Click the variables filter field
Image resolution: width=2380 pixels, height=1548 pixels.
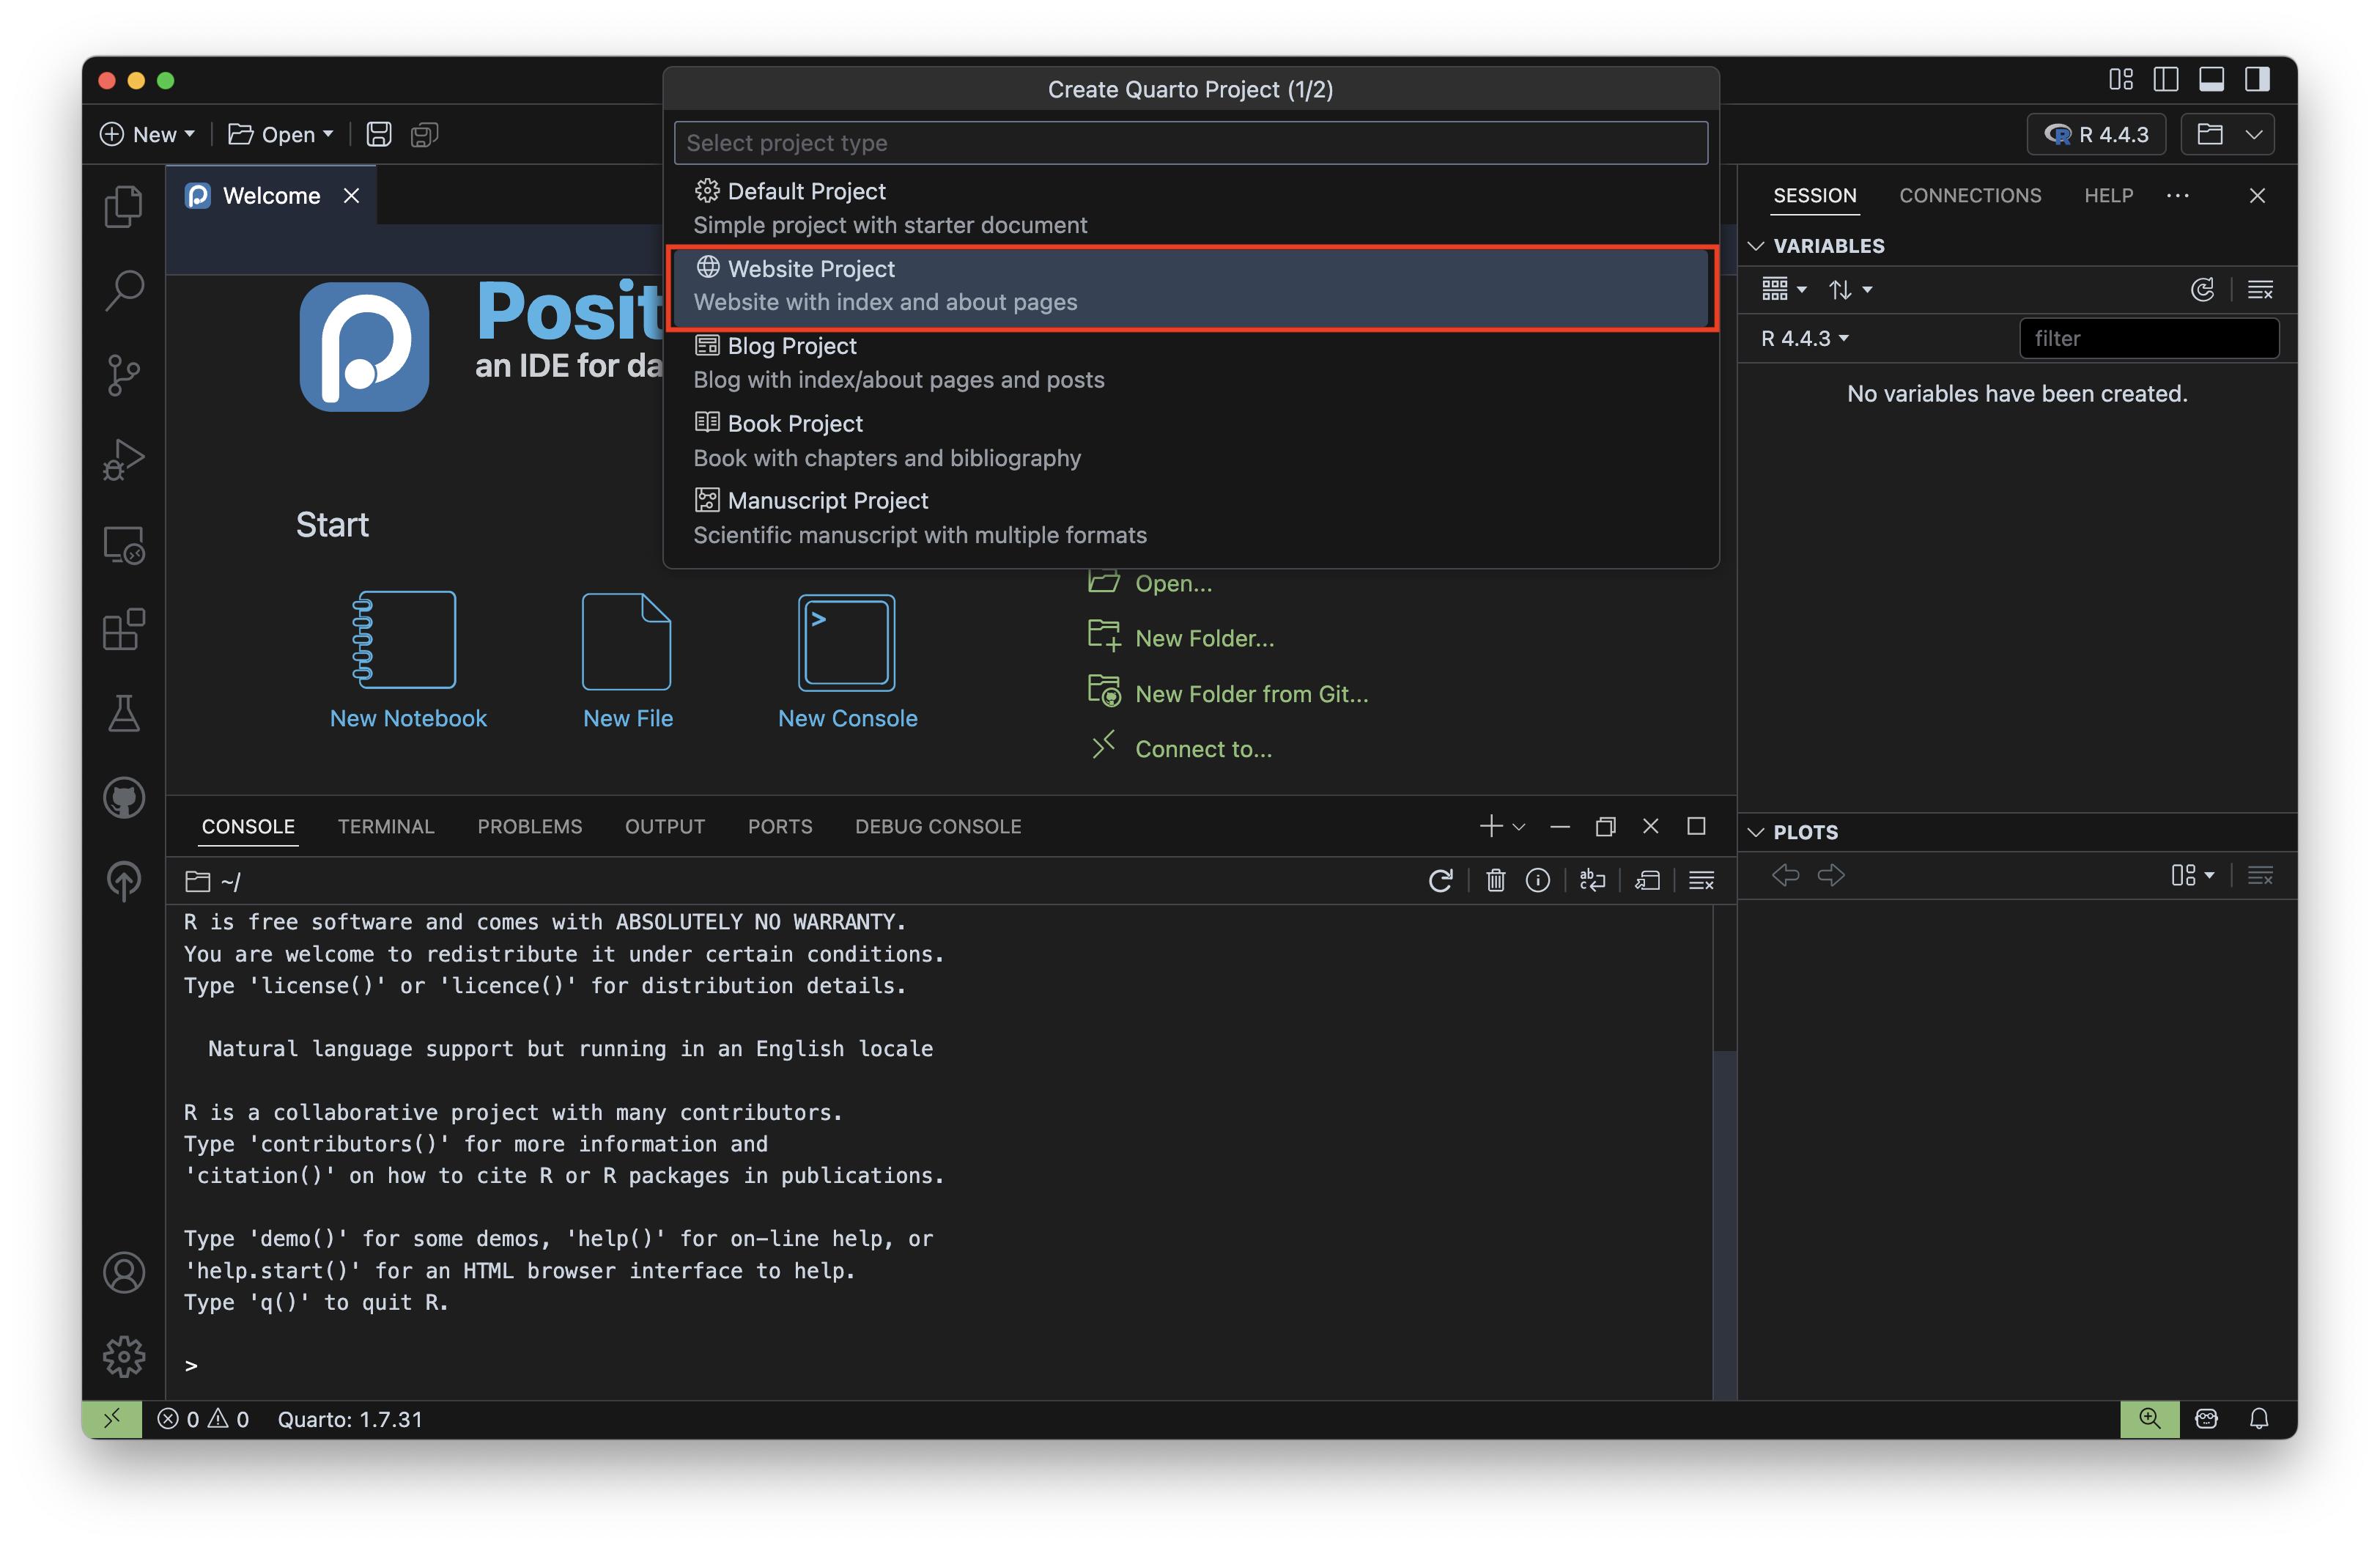click(2149, 338)
